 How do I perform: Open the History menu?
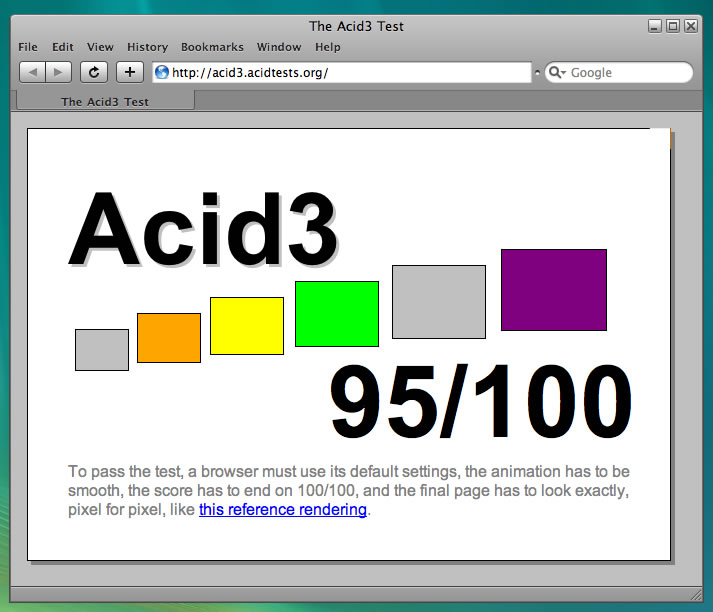[147, 47]
